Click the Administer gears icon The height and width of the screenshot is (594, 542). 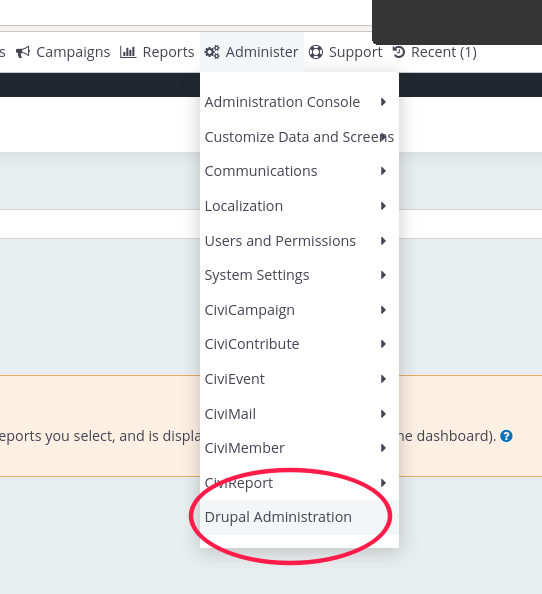pos(212,52)
